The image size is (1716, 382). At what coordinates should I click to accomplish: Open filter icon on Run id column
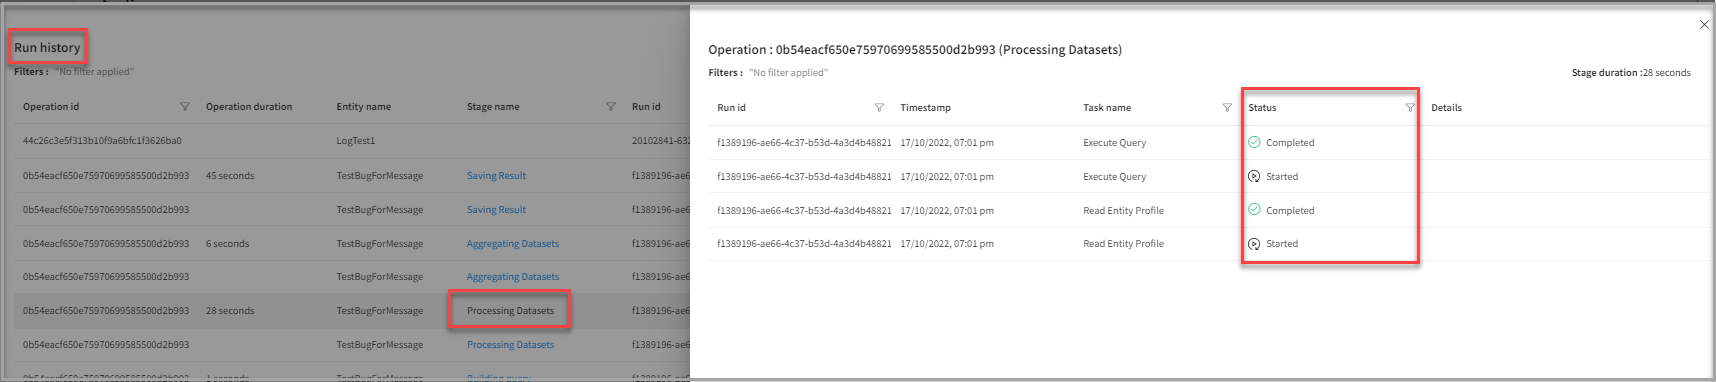pos(879,108)
